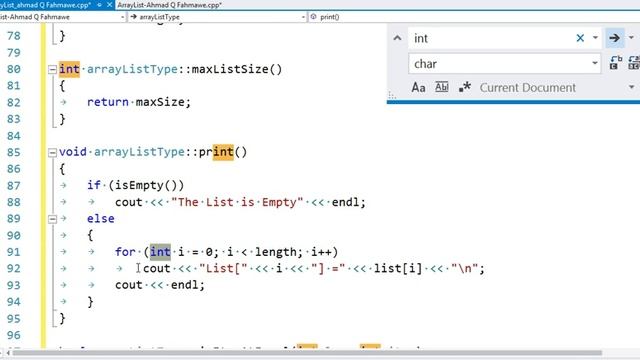Pin the active ArrayList tab
The height and width of the screenshot is (360, 640).
[x=99, y=5]
